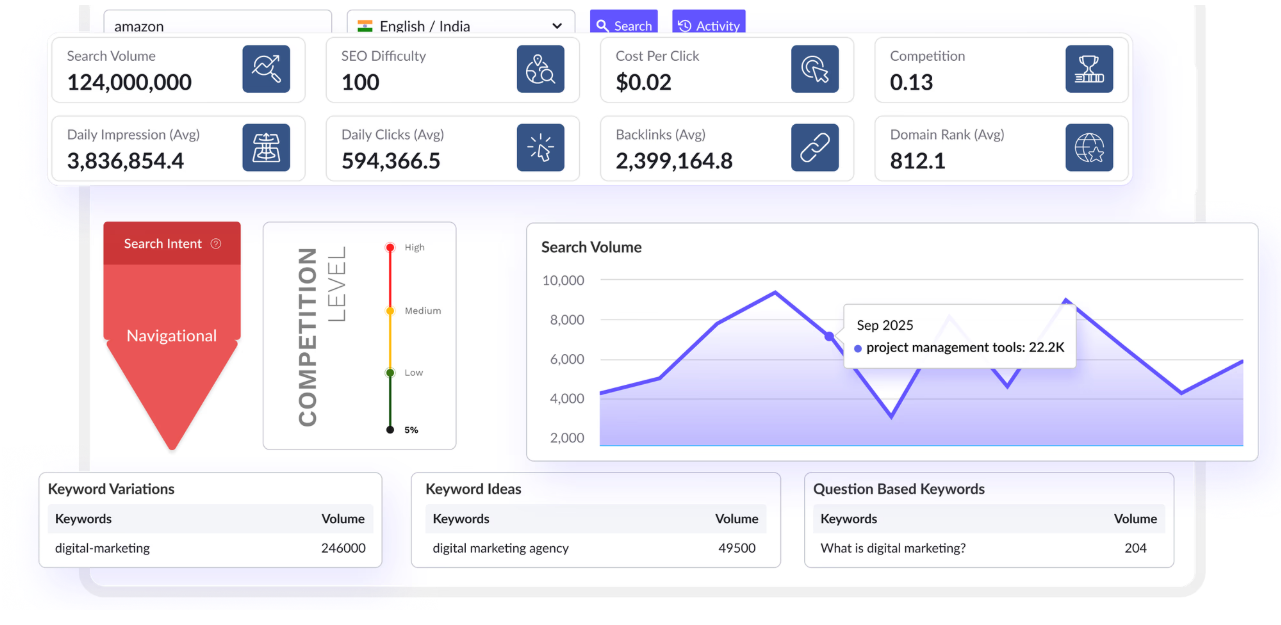The image size is (1281, 625).
Task: Click the digital-marketing keyword row
Action: [x=210, y=548]
